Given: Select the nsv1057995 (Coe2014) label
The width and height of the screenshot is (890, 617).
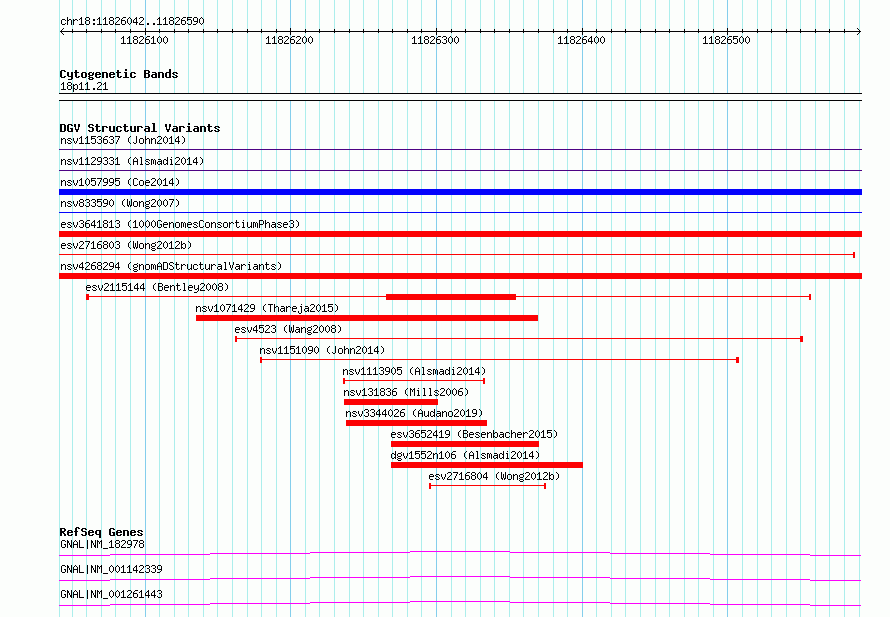Looking at the screenshot, I should point(120,182).
